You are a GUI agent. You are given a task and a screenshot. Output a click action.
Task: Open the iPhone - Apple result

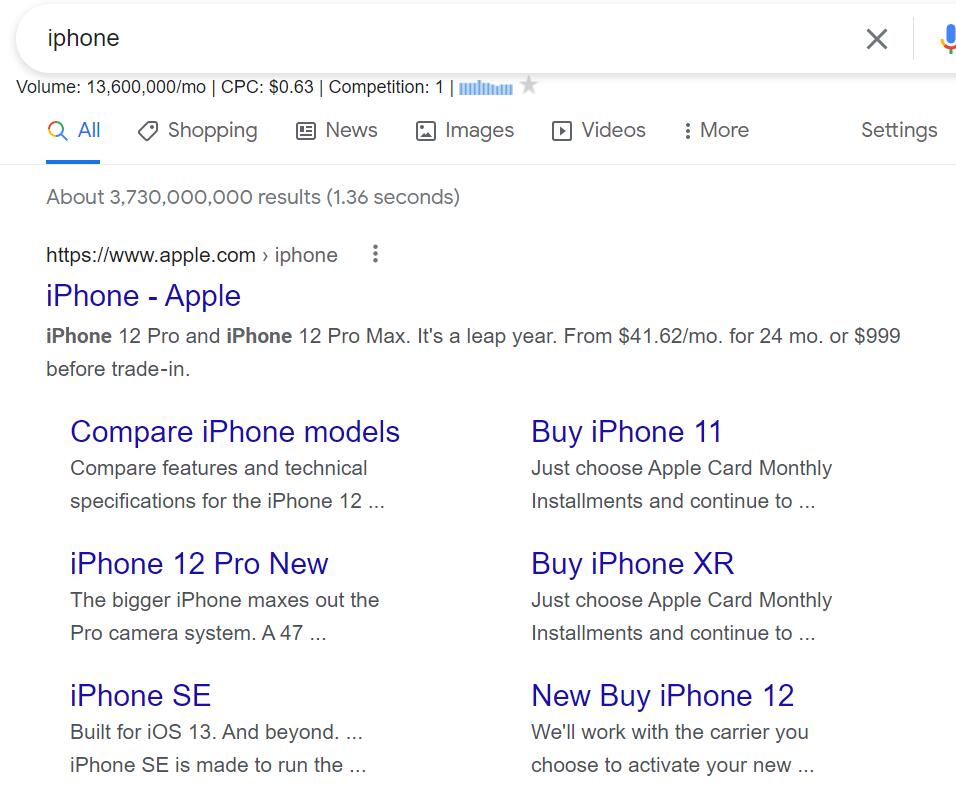[143, 296]
